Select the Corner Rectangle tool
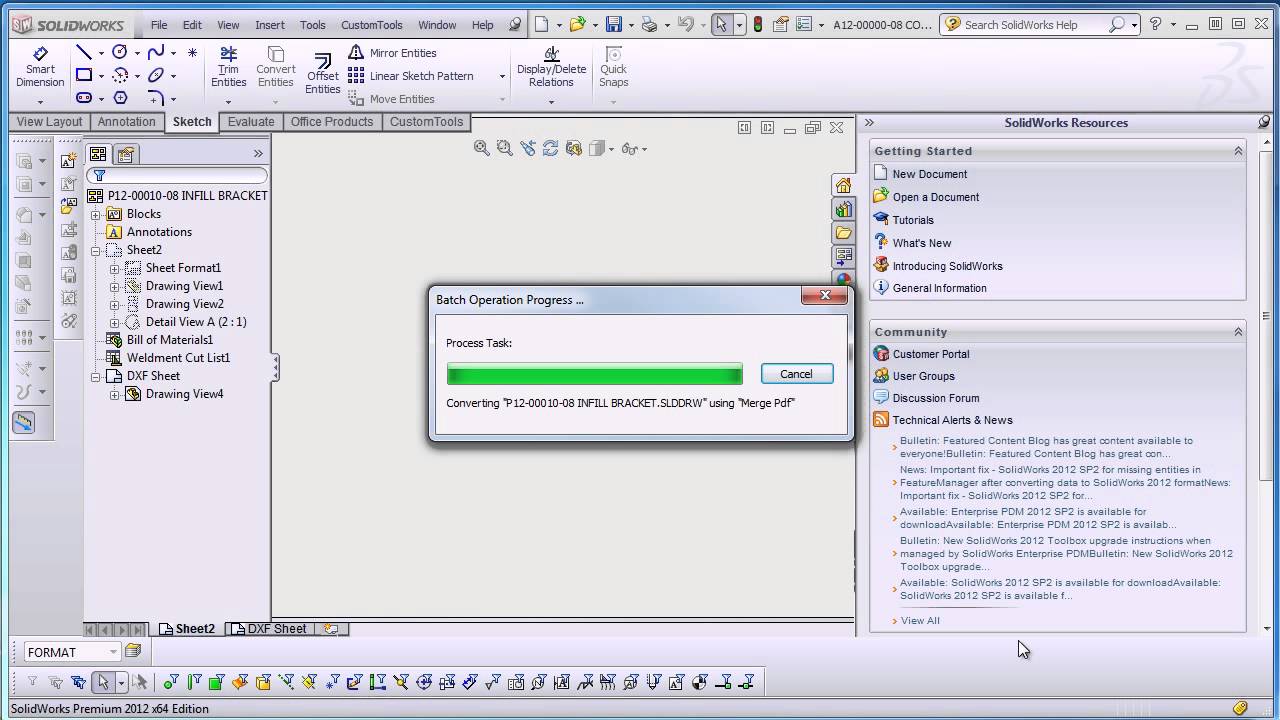Viewport: 1280px width, 720px height. (84, 75)
